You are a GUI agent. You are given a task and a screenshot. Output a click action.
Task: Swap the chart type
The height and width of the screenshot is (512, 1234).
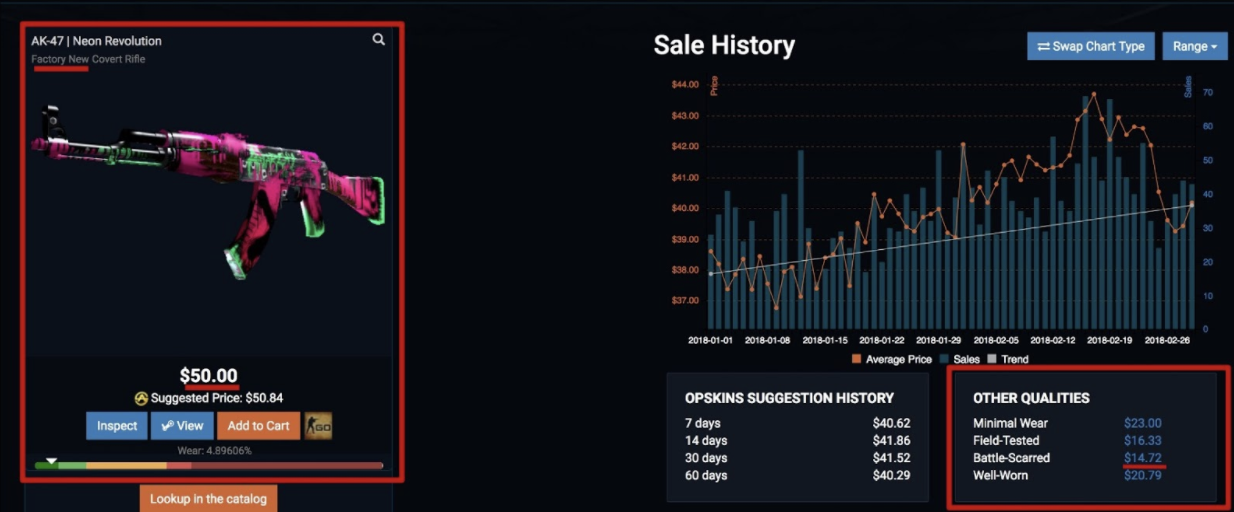[1091, 46]
